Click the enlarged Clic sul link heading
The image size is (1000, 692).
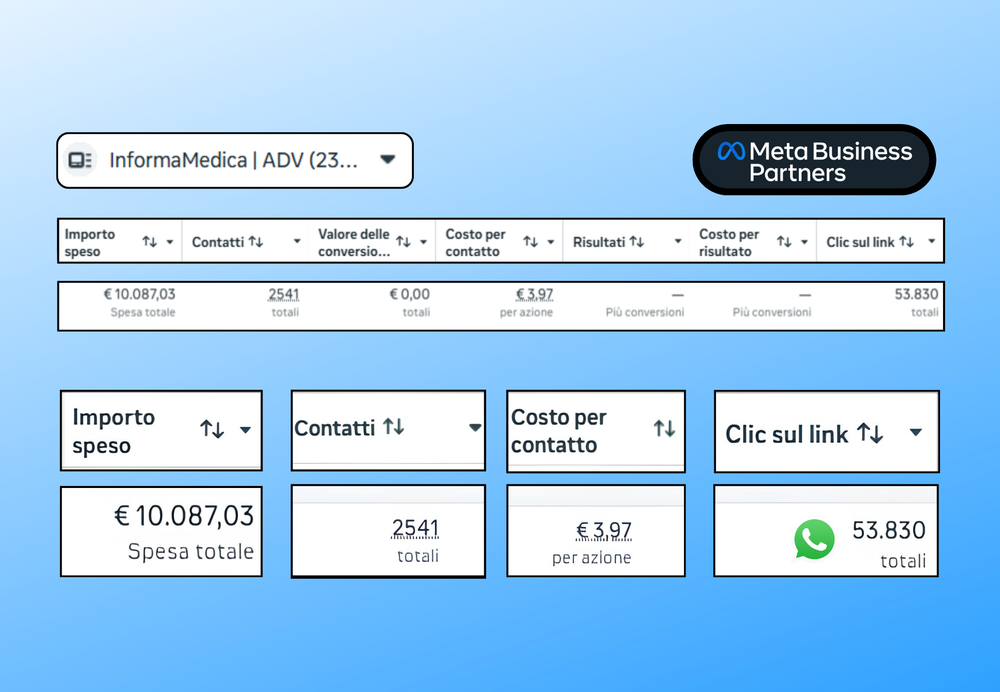tap(787, 434)
